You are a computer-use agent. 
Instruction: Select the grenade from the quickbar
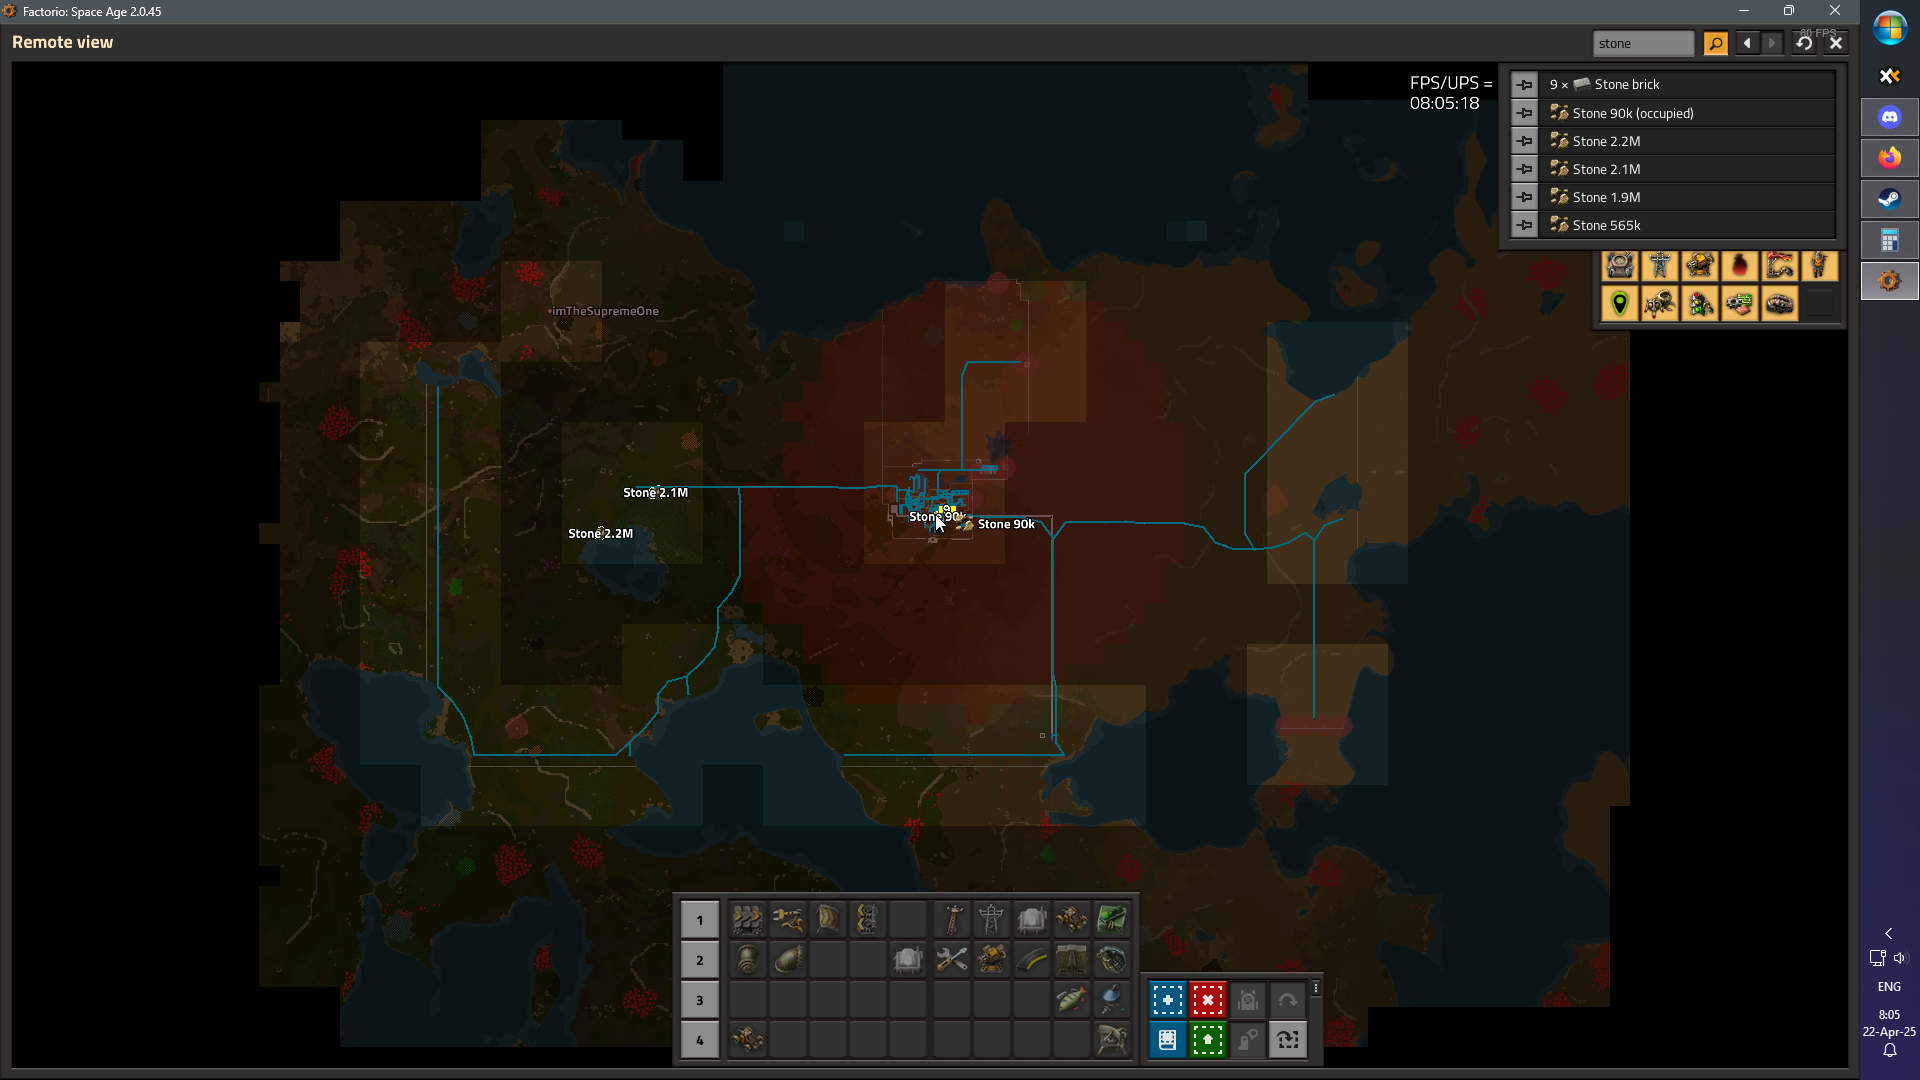(1112, 960)
